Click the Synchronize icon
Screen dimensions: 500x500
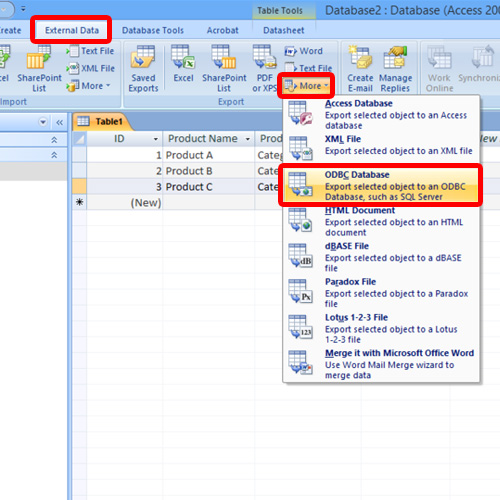pos(480,64)
